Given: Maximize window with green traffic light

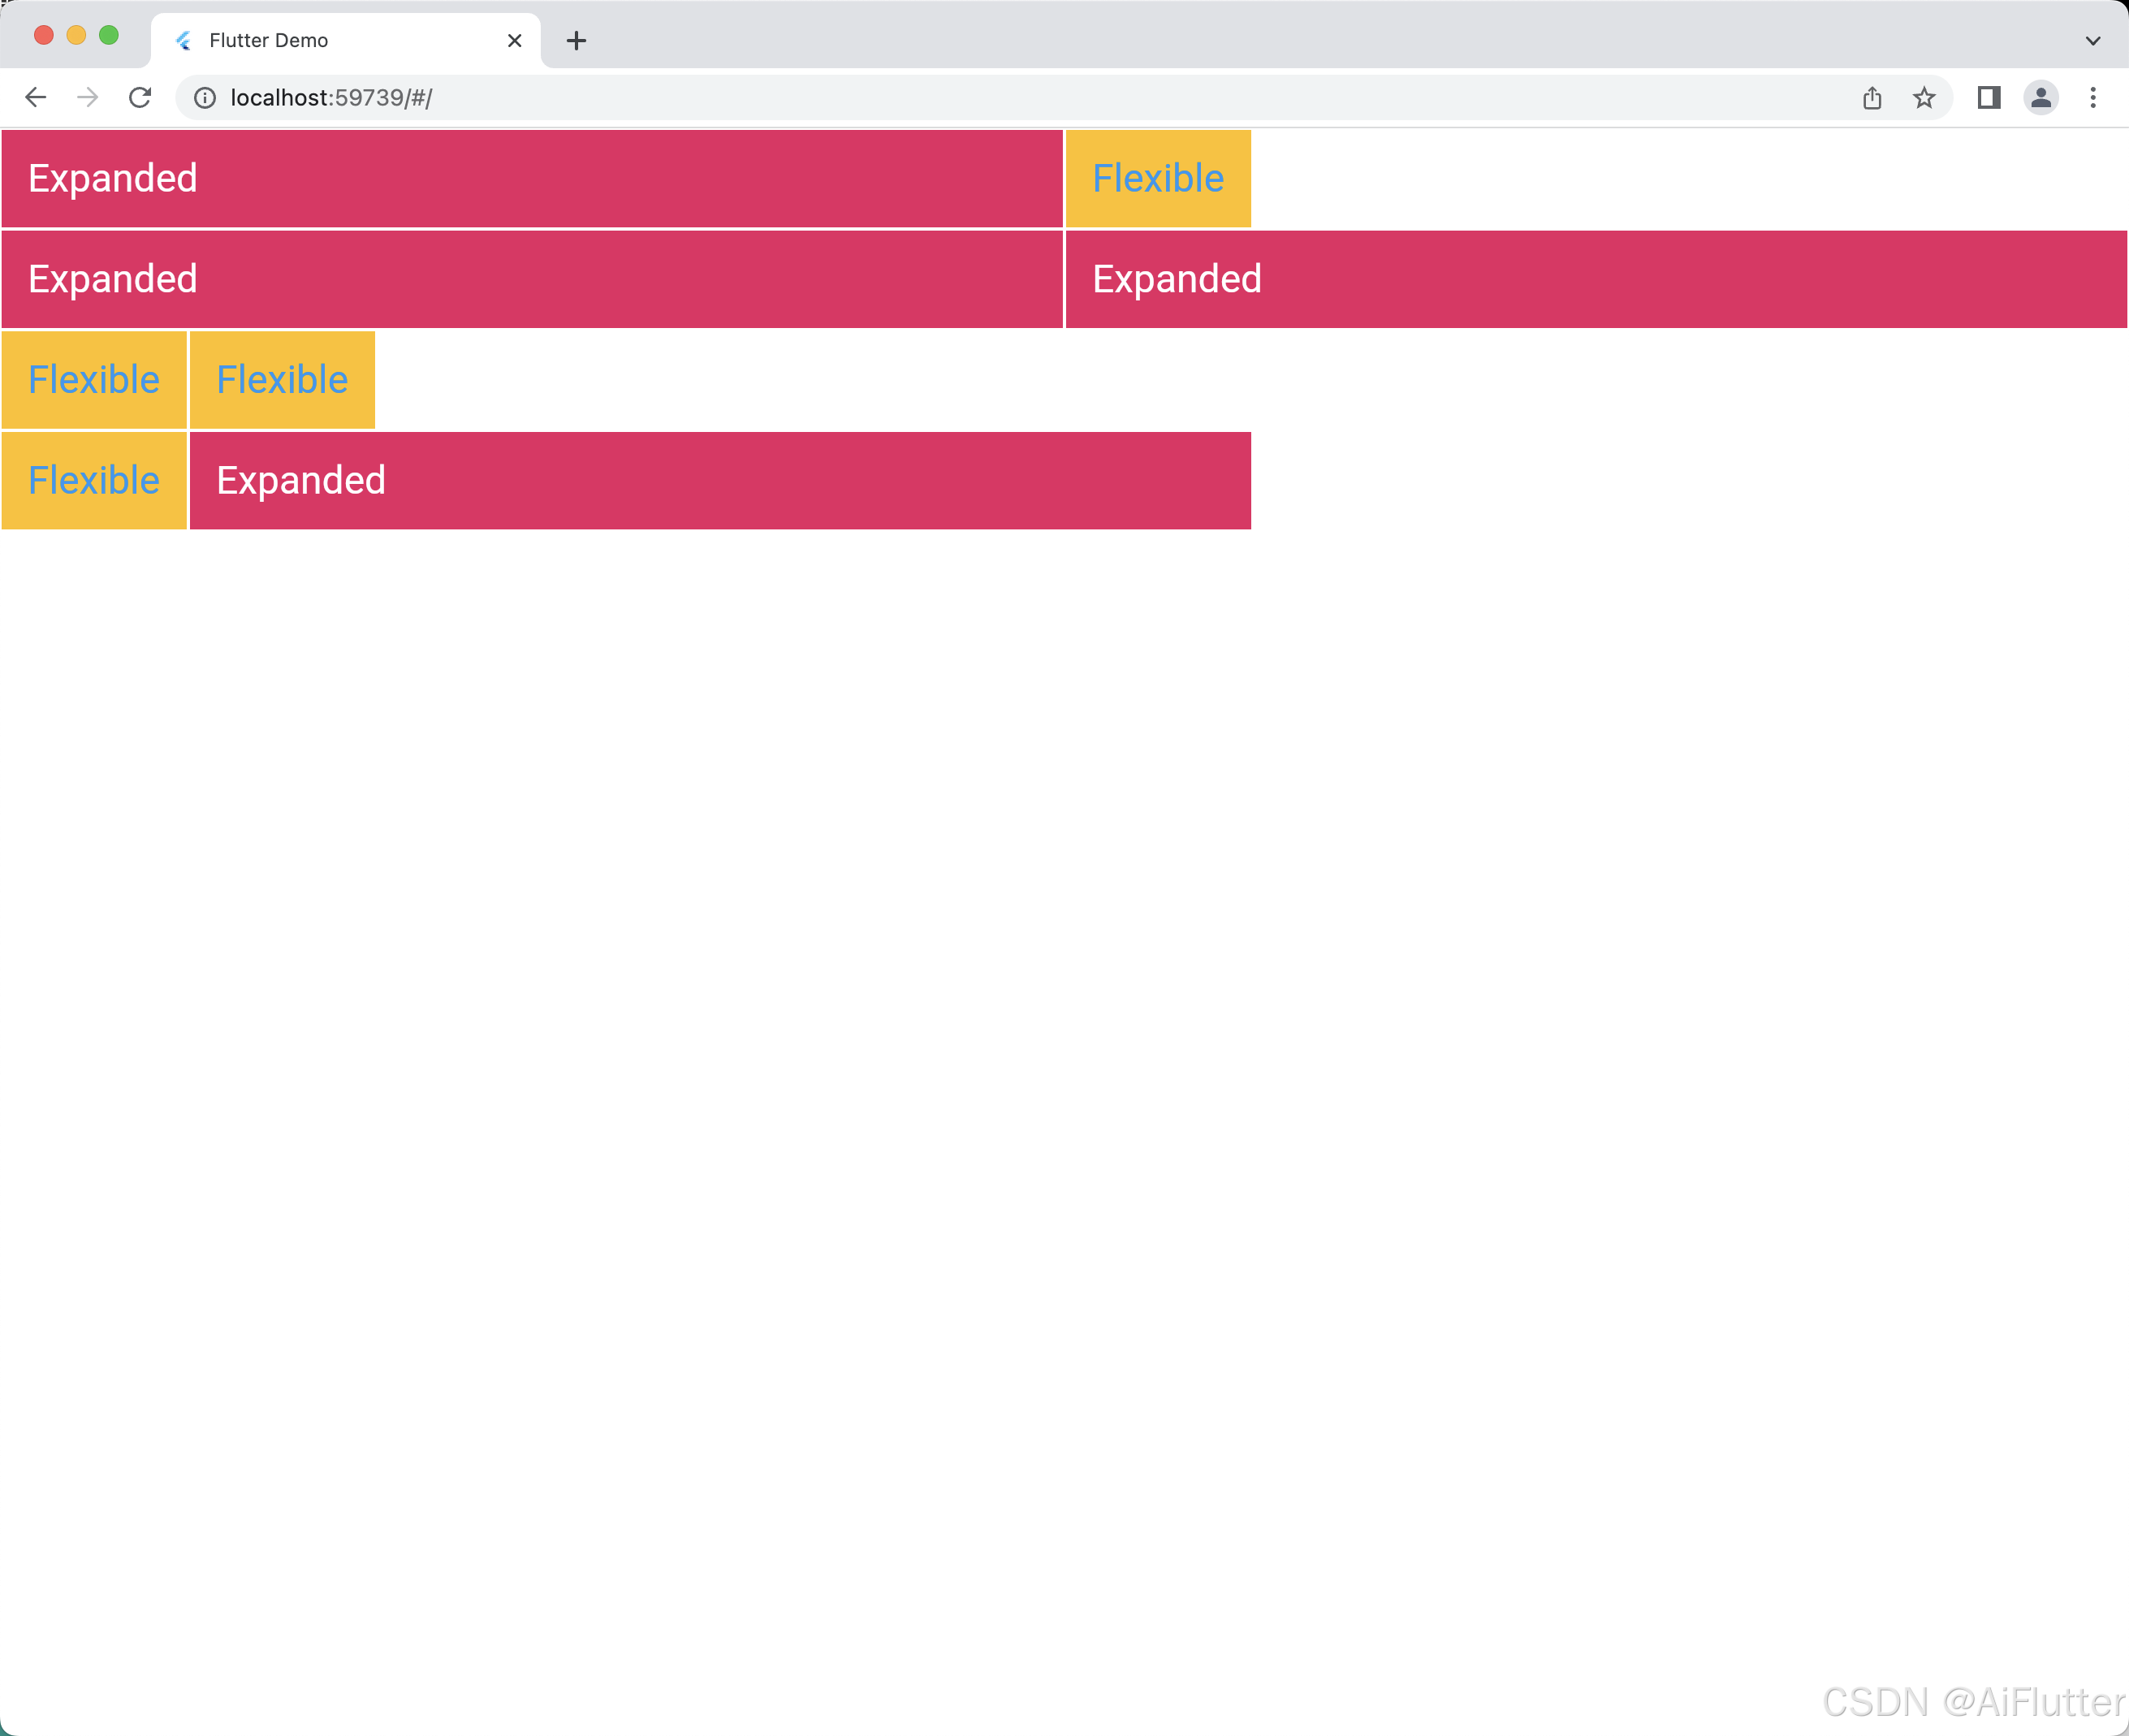Looking at the screenshot, I should 109,35.
